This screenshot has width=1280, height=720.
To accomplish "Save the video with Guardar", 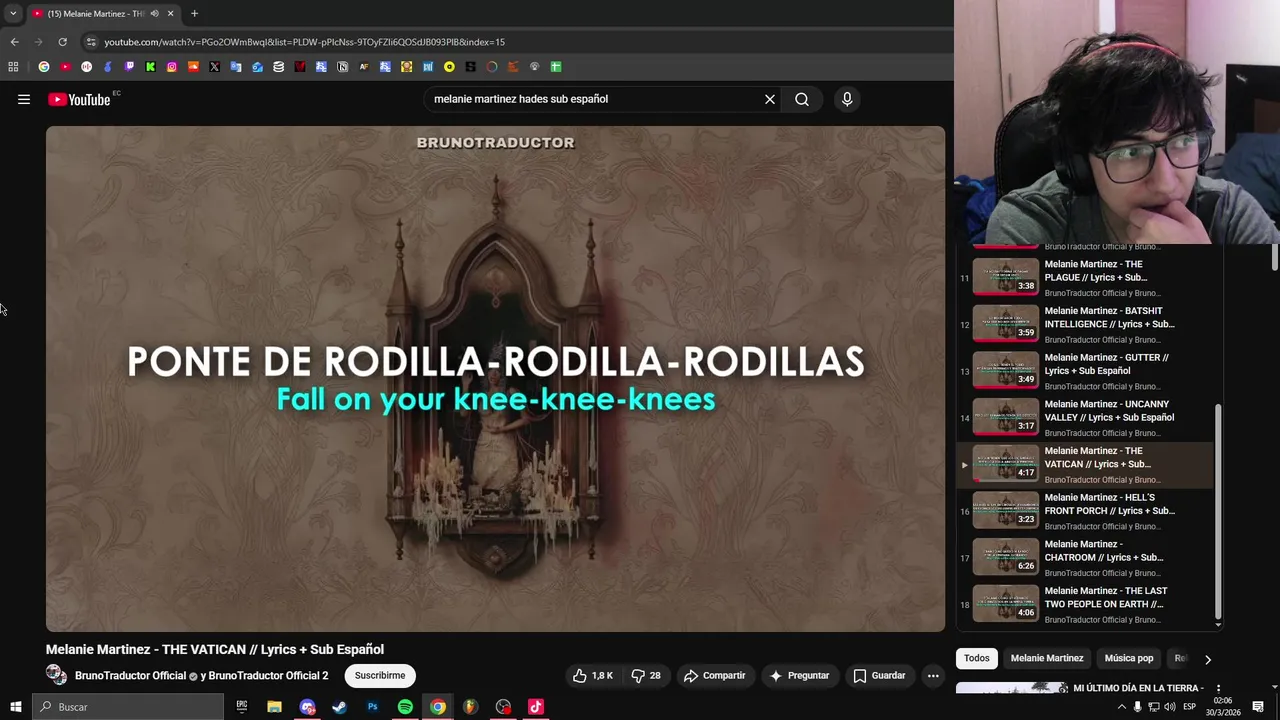I will tap(879, 676).
